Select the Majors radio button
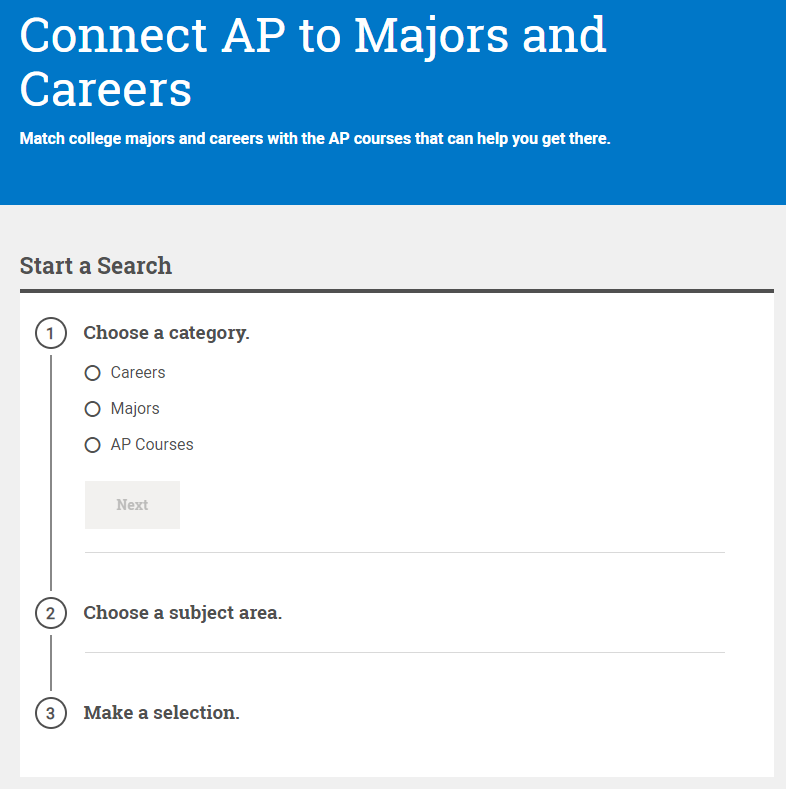 (x=93, y=409)
